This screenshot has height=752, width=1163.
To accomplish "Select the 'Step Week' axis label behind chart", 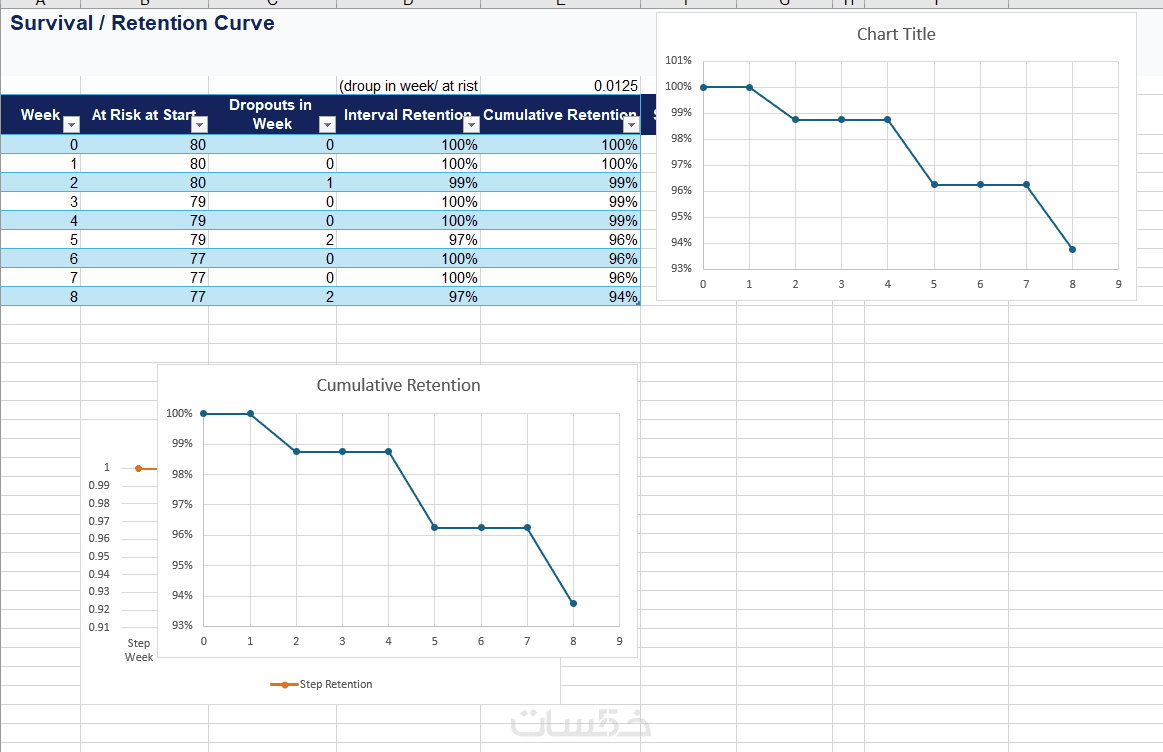I will tap(139, 650).
